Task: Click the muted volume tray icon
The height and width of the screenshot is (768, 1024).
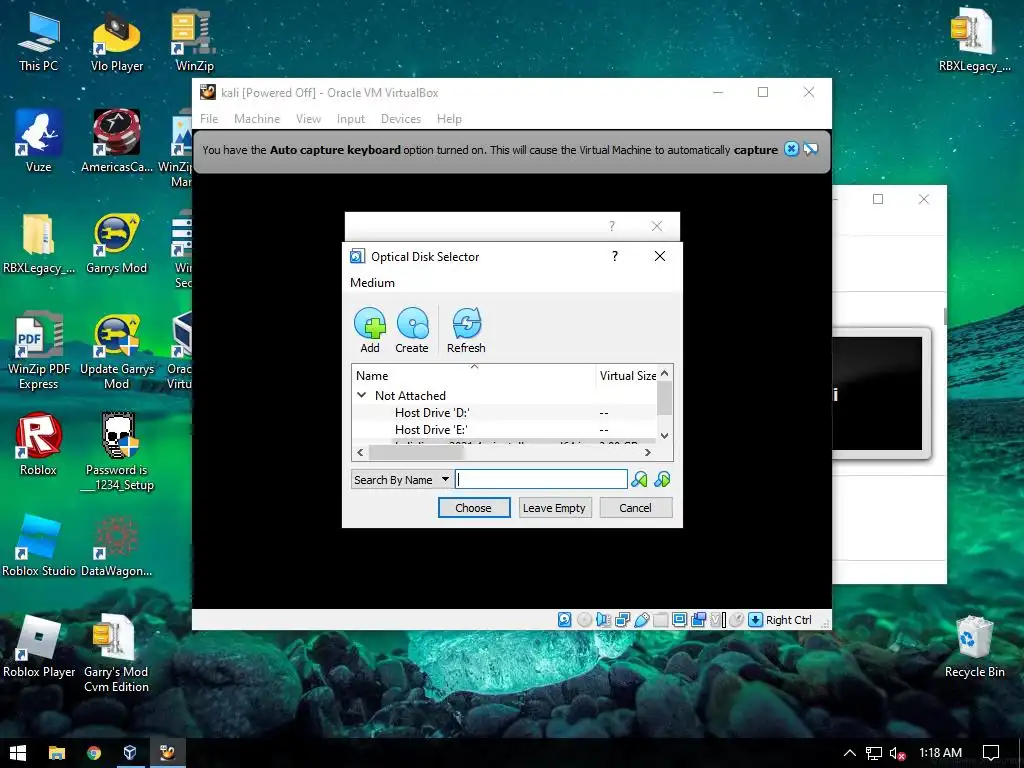Action: point(897,754)
